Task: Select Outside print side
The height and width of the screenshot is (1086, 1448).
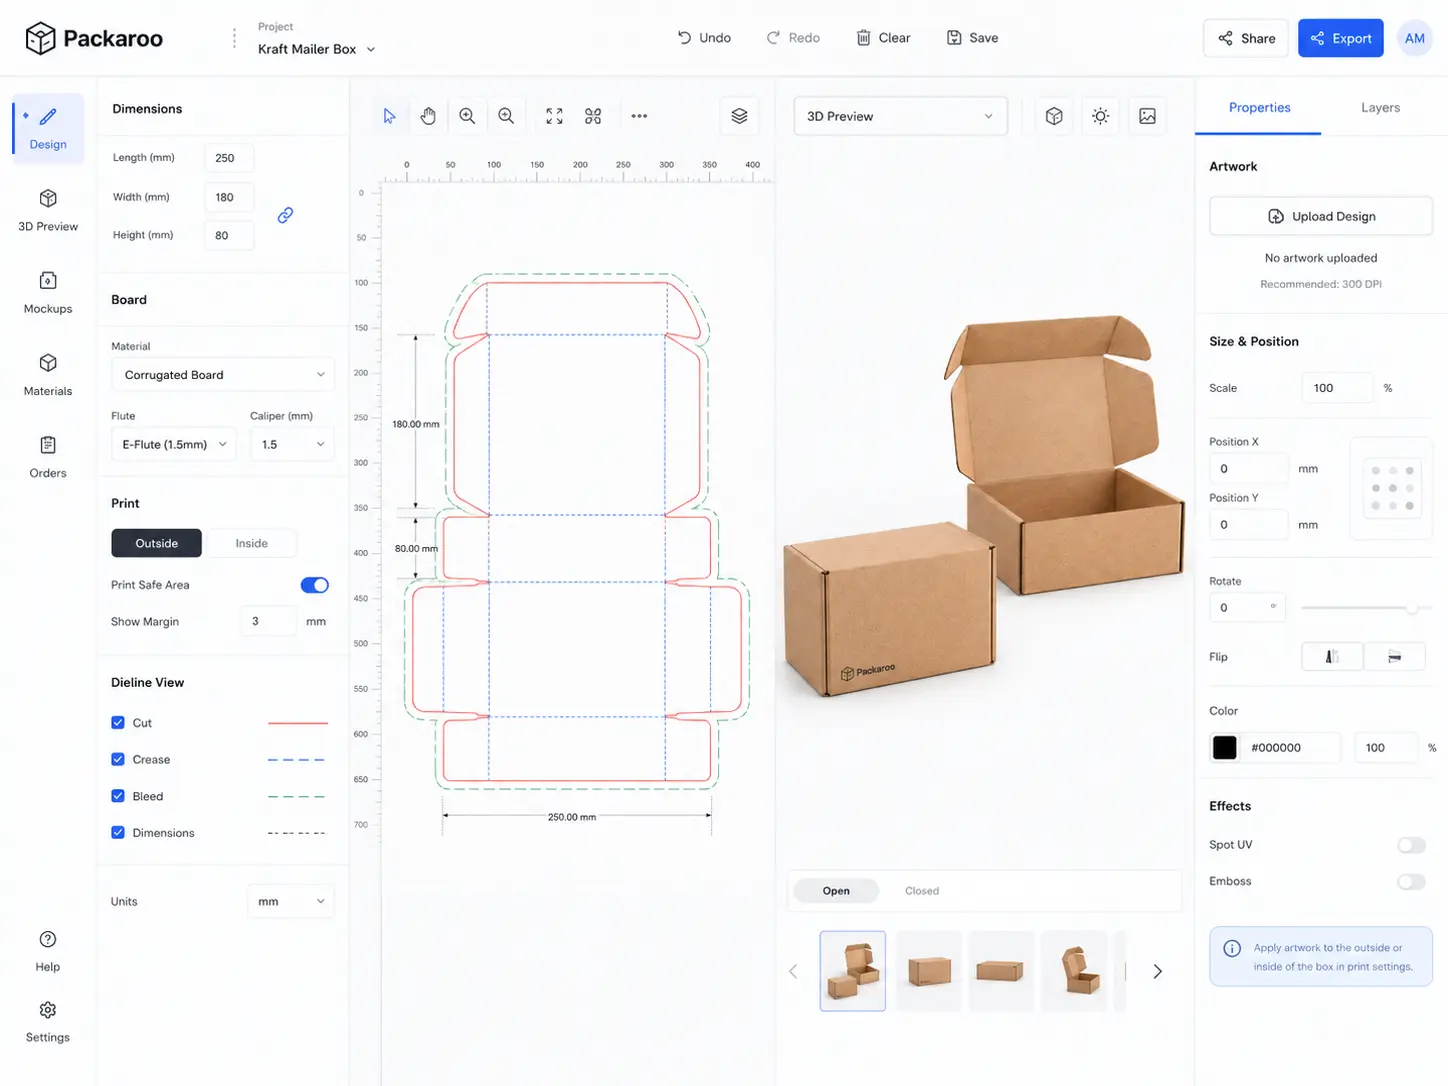Action: 156,543
